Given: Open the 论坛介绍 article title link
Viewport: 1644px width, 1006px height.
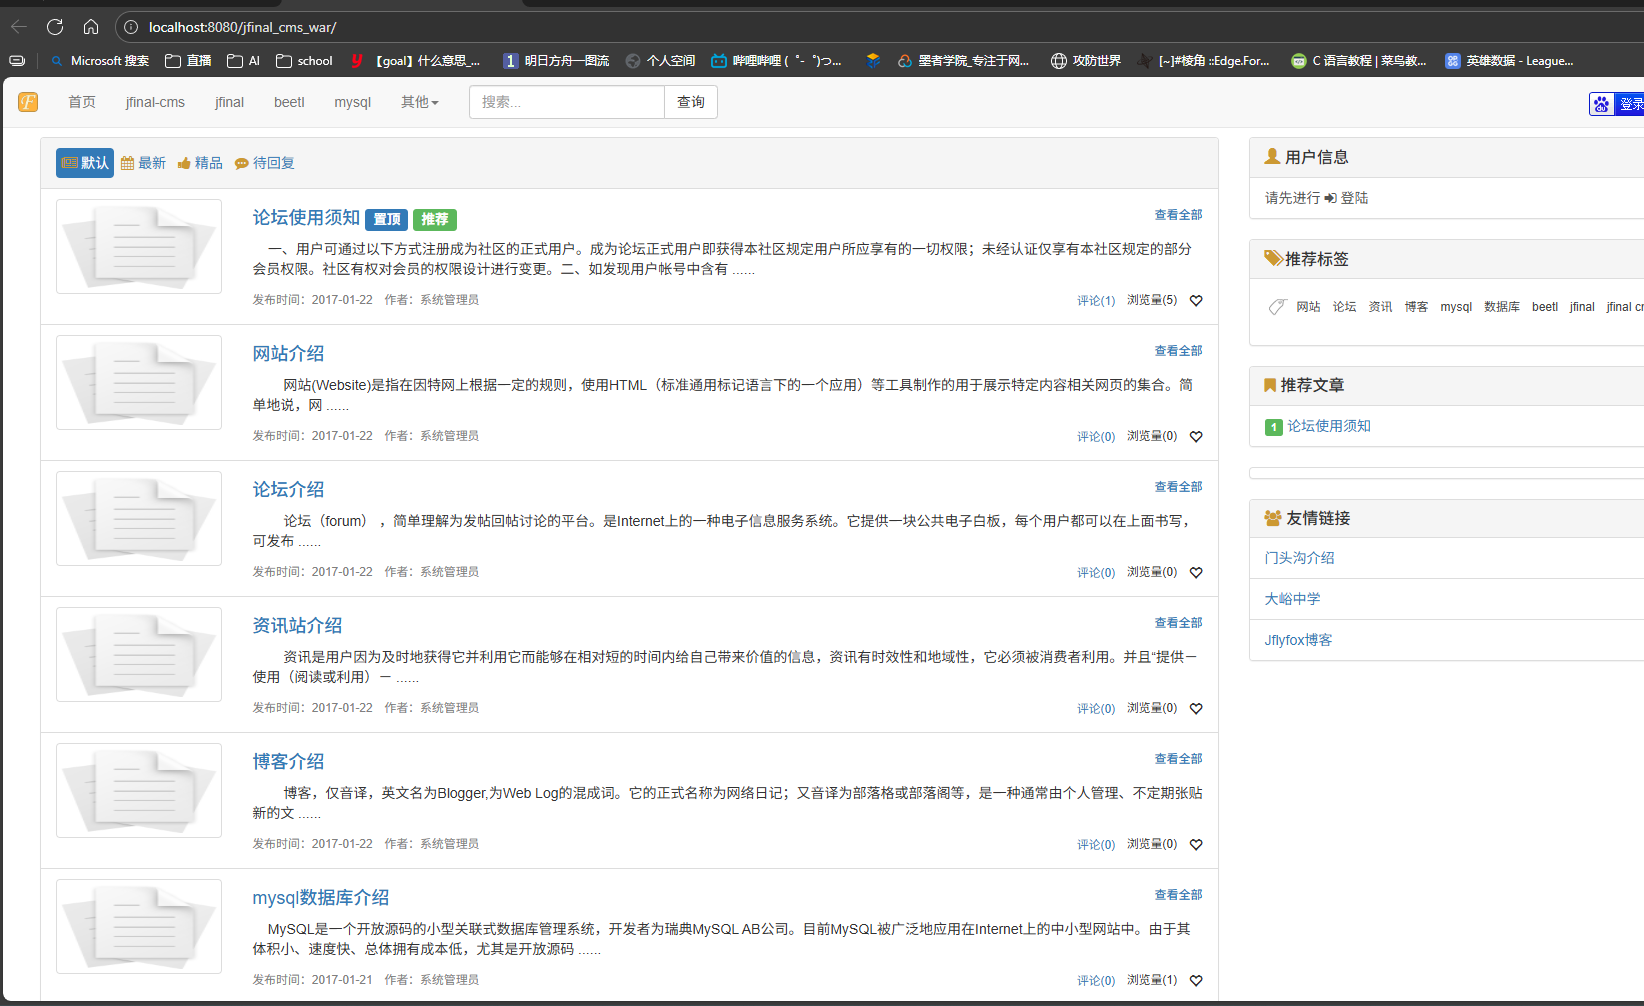Looking at the screenshot, I should tap(288, 489).
